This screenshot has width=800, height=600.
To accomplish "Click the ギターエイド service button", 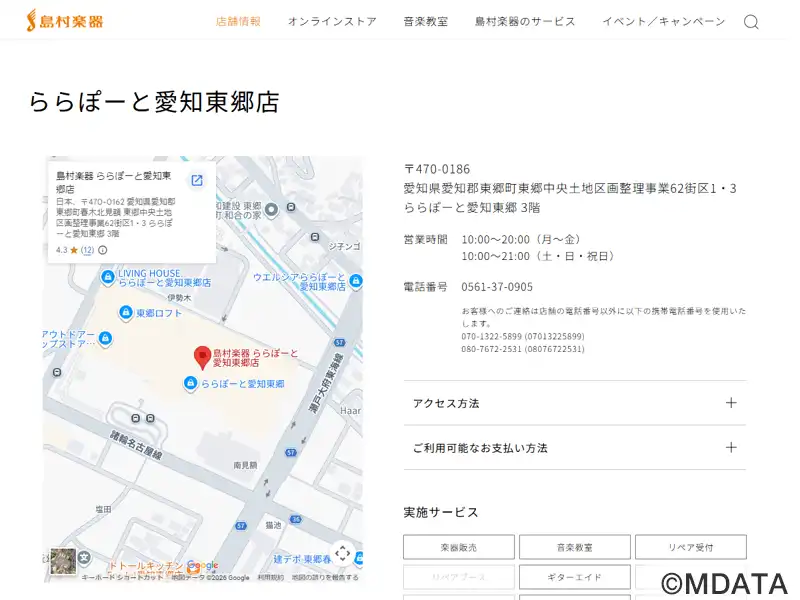I will click(574, 577).
